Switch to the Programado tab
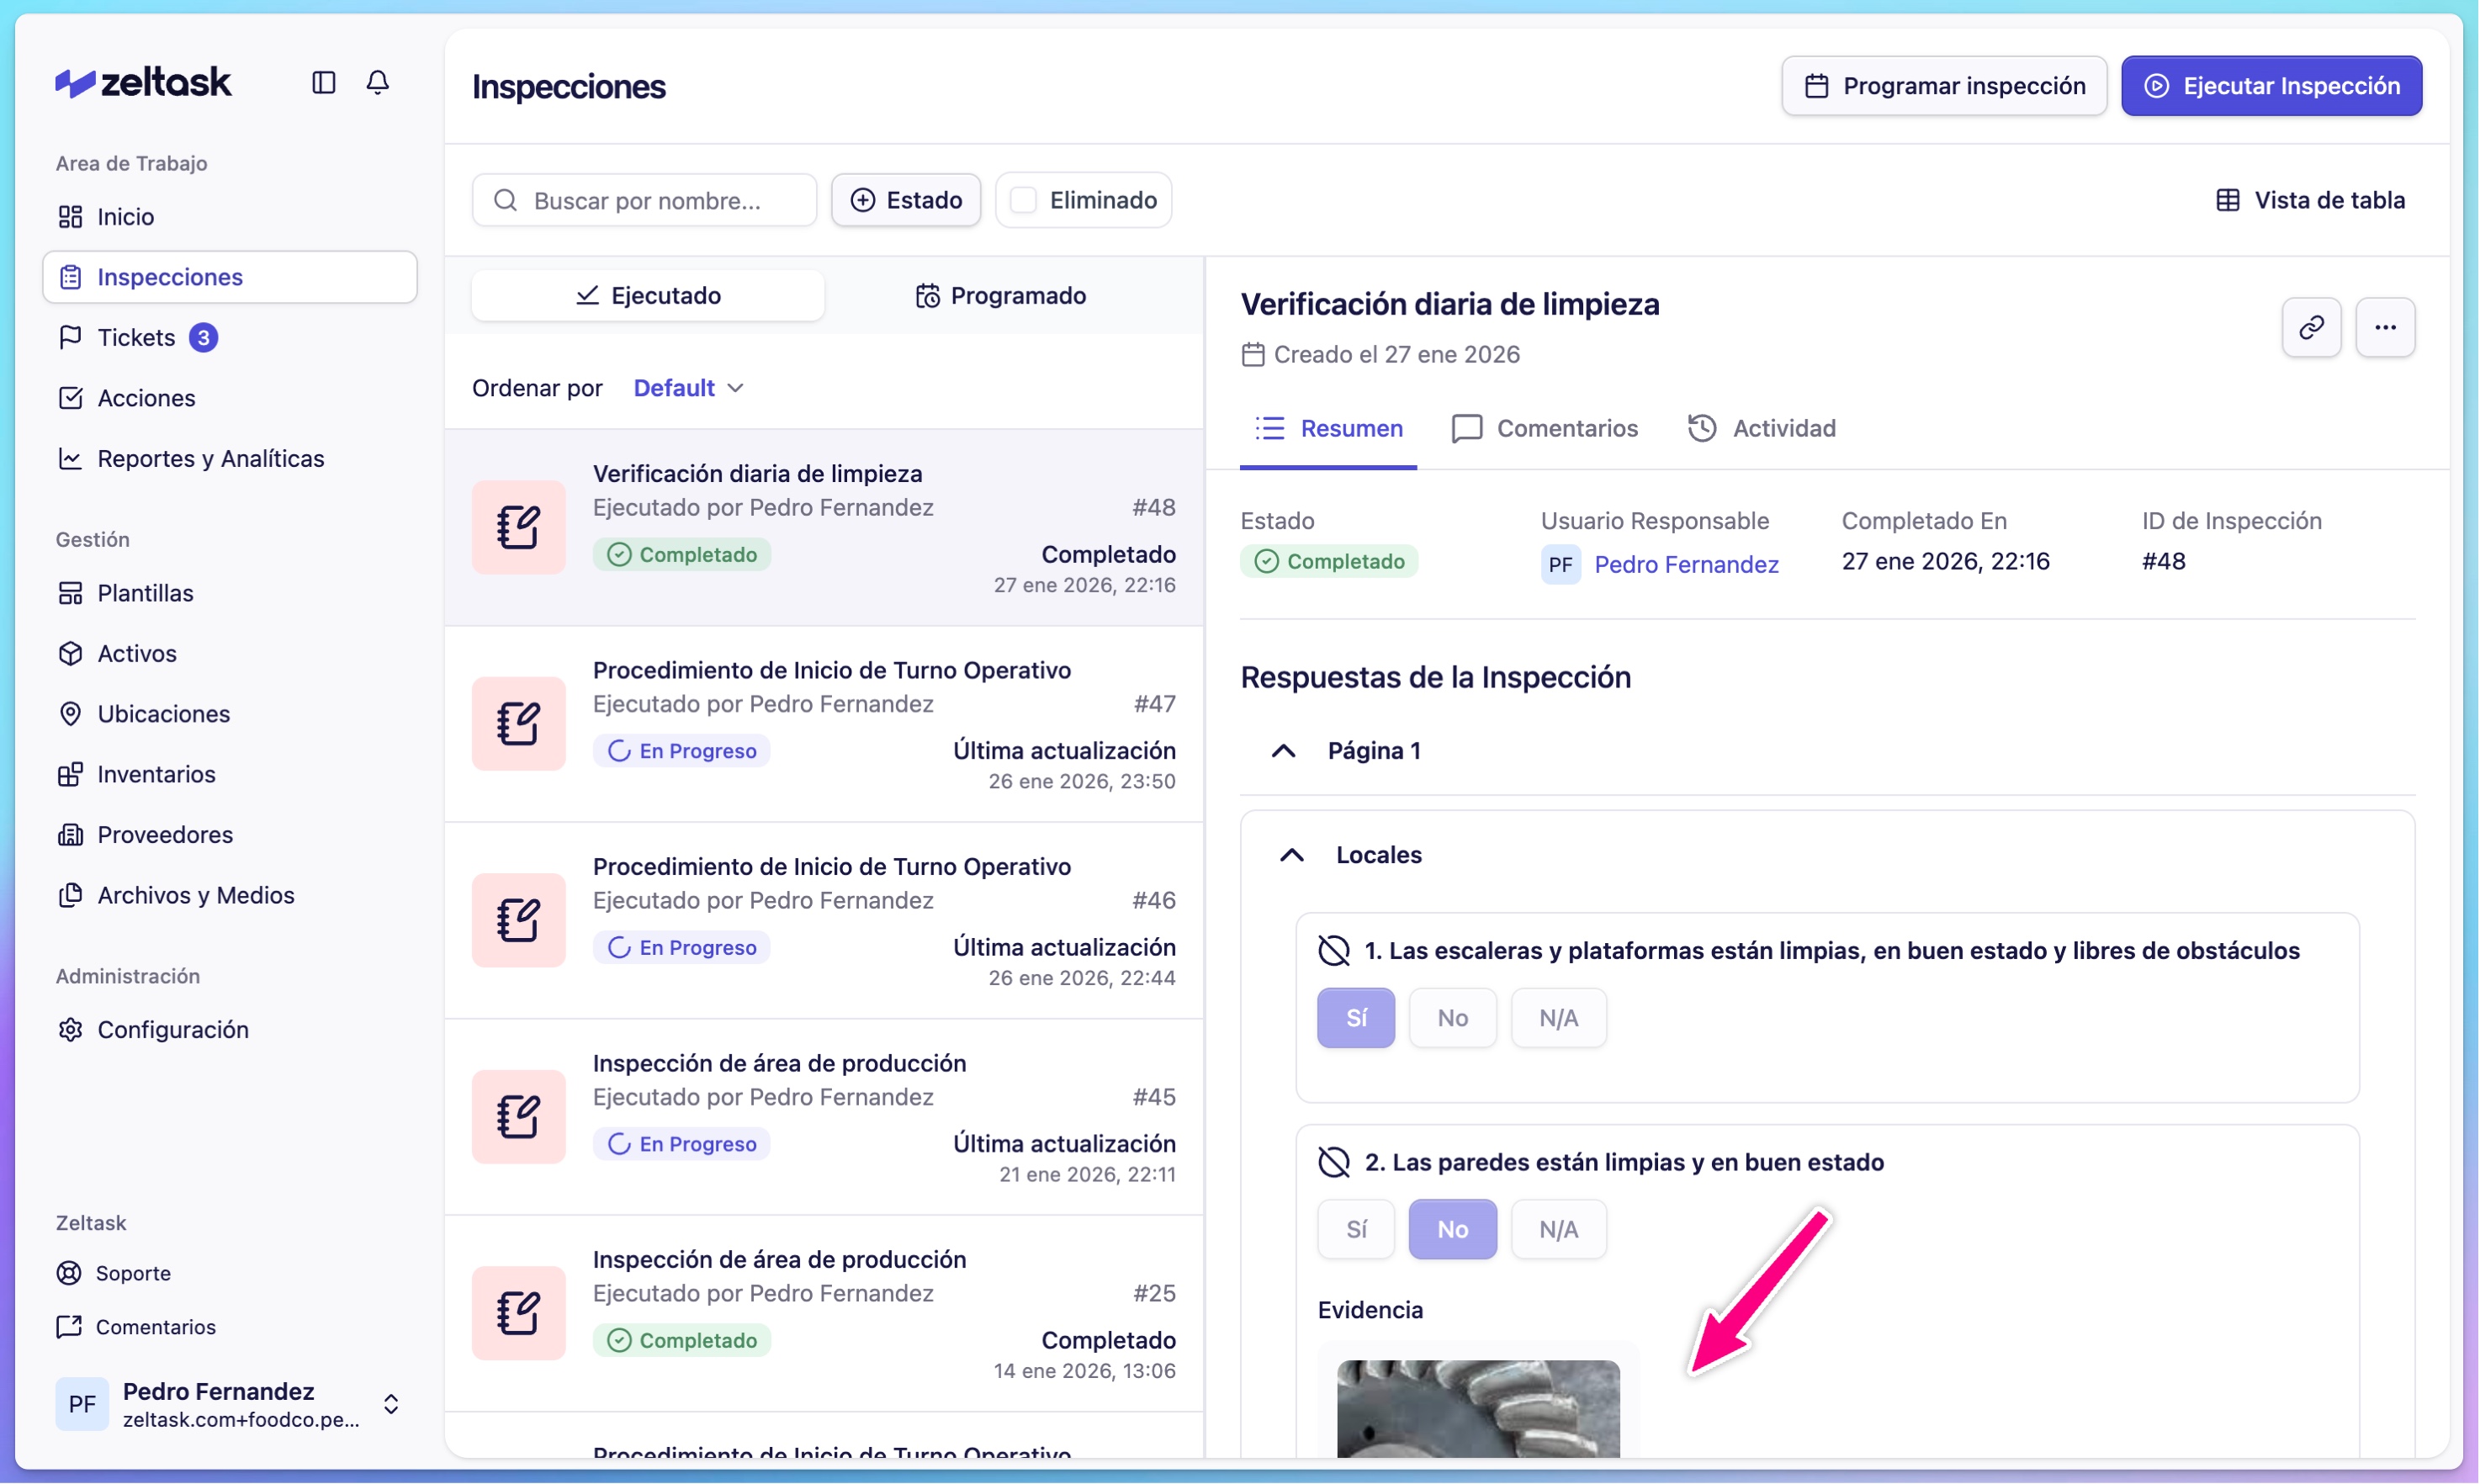The height and width of the screenshot is (1484, 2480). pos(1000,296)
